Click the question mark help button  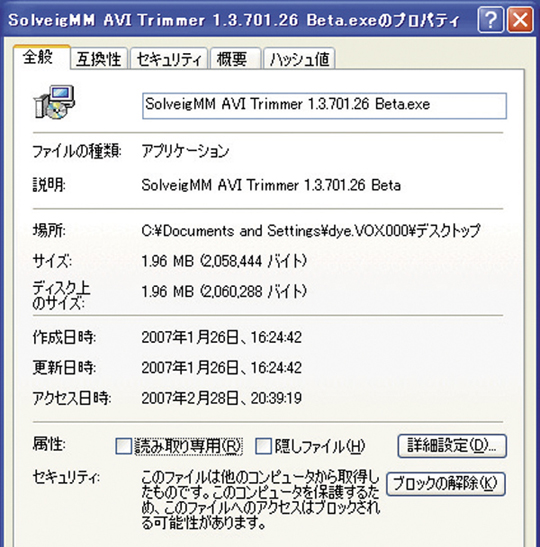click(x=490, y=20)
